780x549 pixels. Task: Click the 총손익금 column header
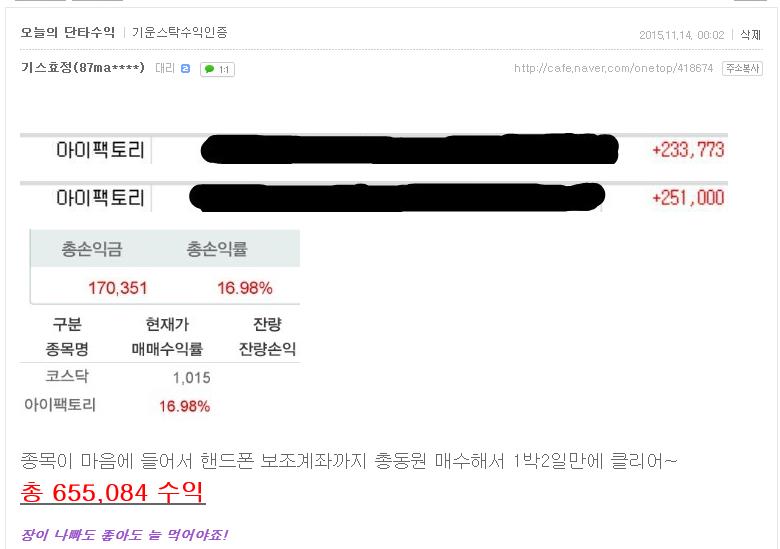point(92,249)
